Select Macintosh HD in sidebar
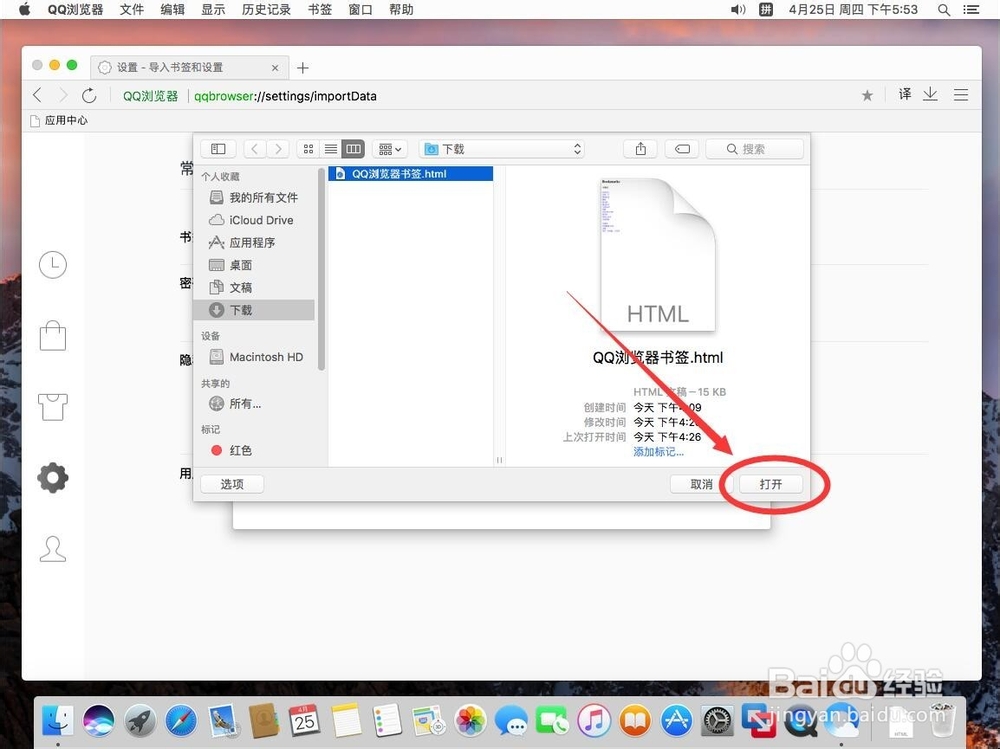Image resolution: width=1000 pixels, height=749 pixels. 256,357
